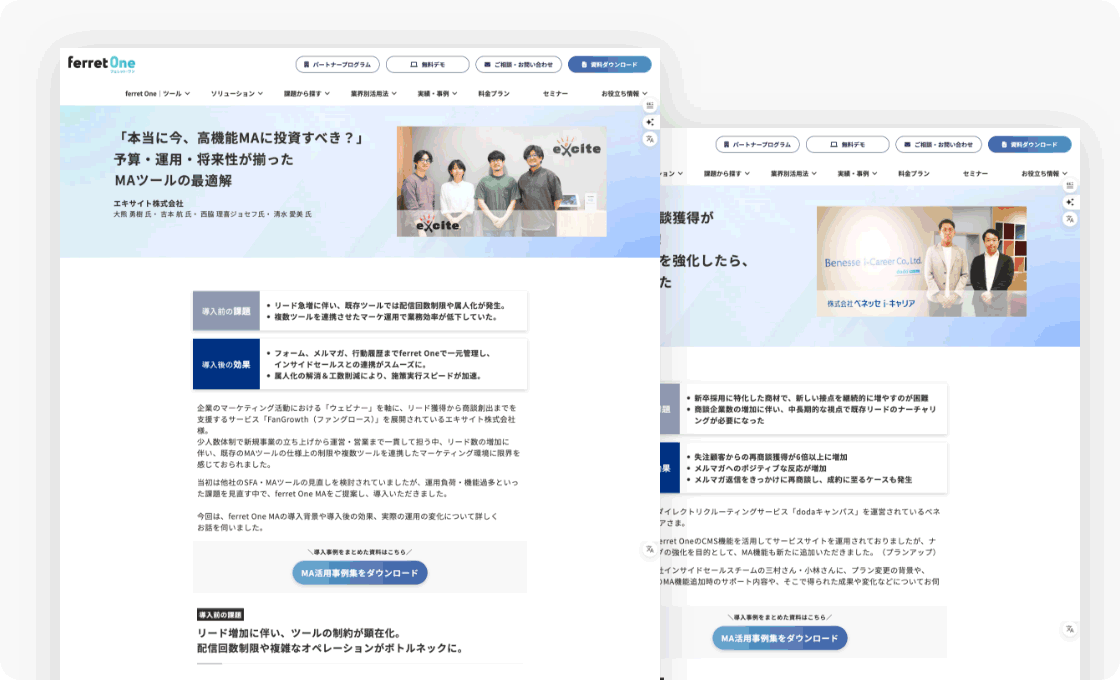Click the Excite team photo
Screen dimensions: 1120x680
(501, 181)
